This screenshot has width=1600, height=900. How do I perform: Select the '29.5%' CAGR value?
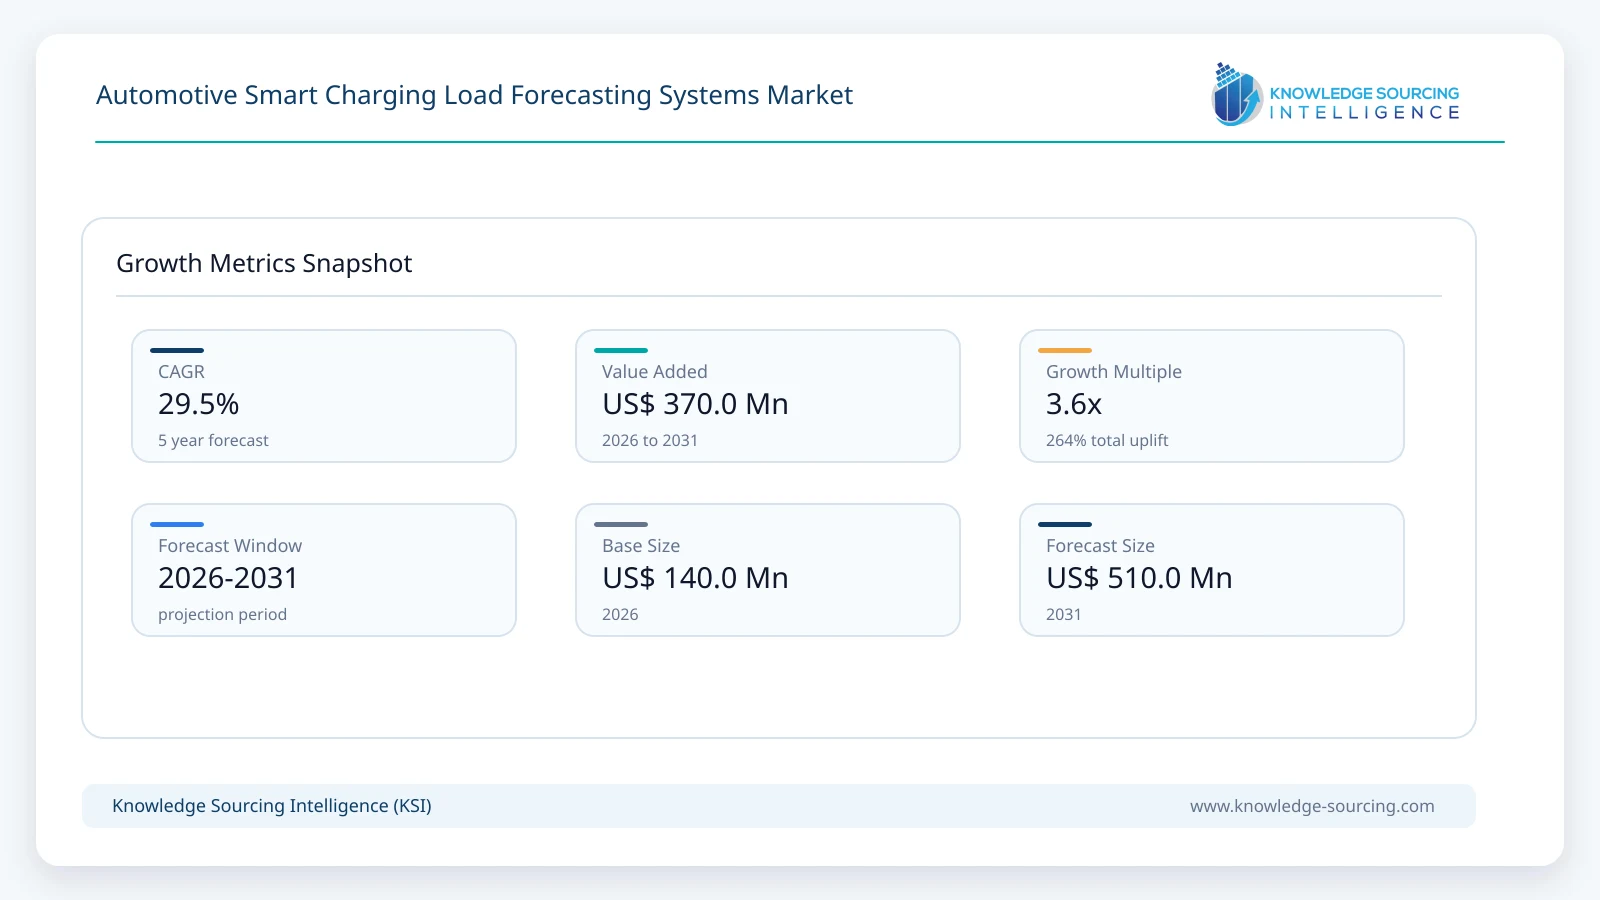[x=198, y=404]
